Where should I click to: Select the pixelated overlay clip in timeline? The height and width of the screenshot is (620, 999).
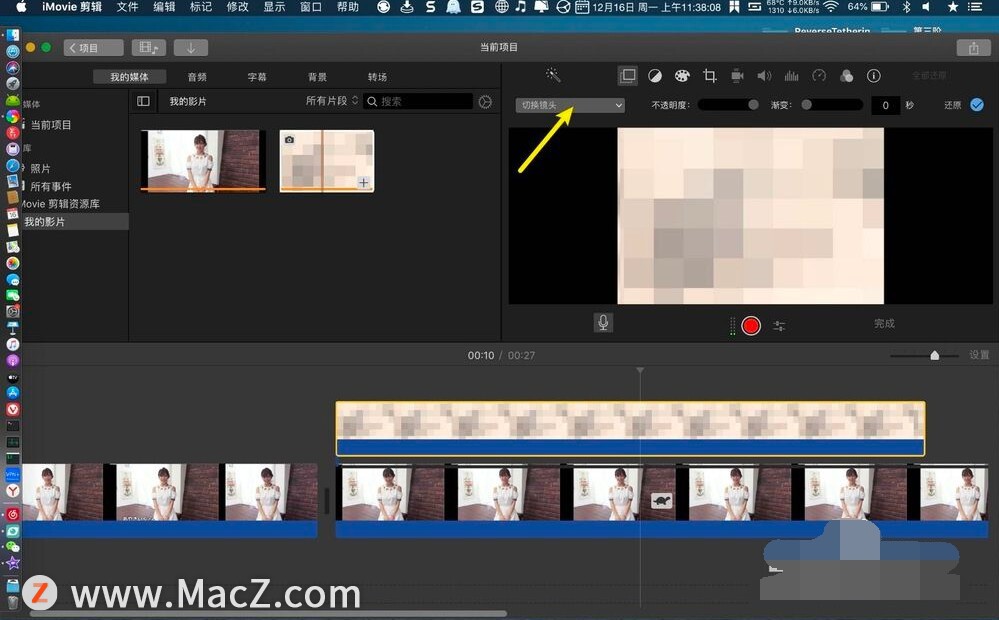630,428
